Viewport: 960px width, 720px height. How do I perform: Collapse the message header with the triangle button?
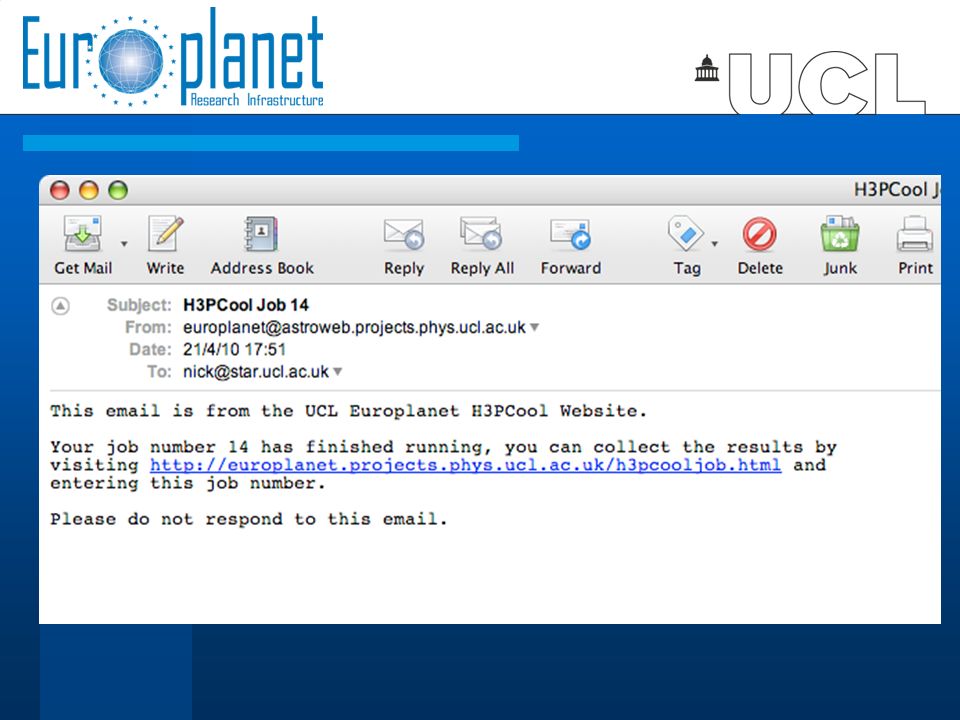point(60,306)
